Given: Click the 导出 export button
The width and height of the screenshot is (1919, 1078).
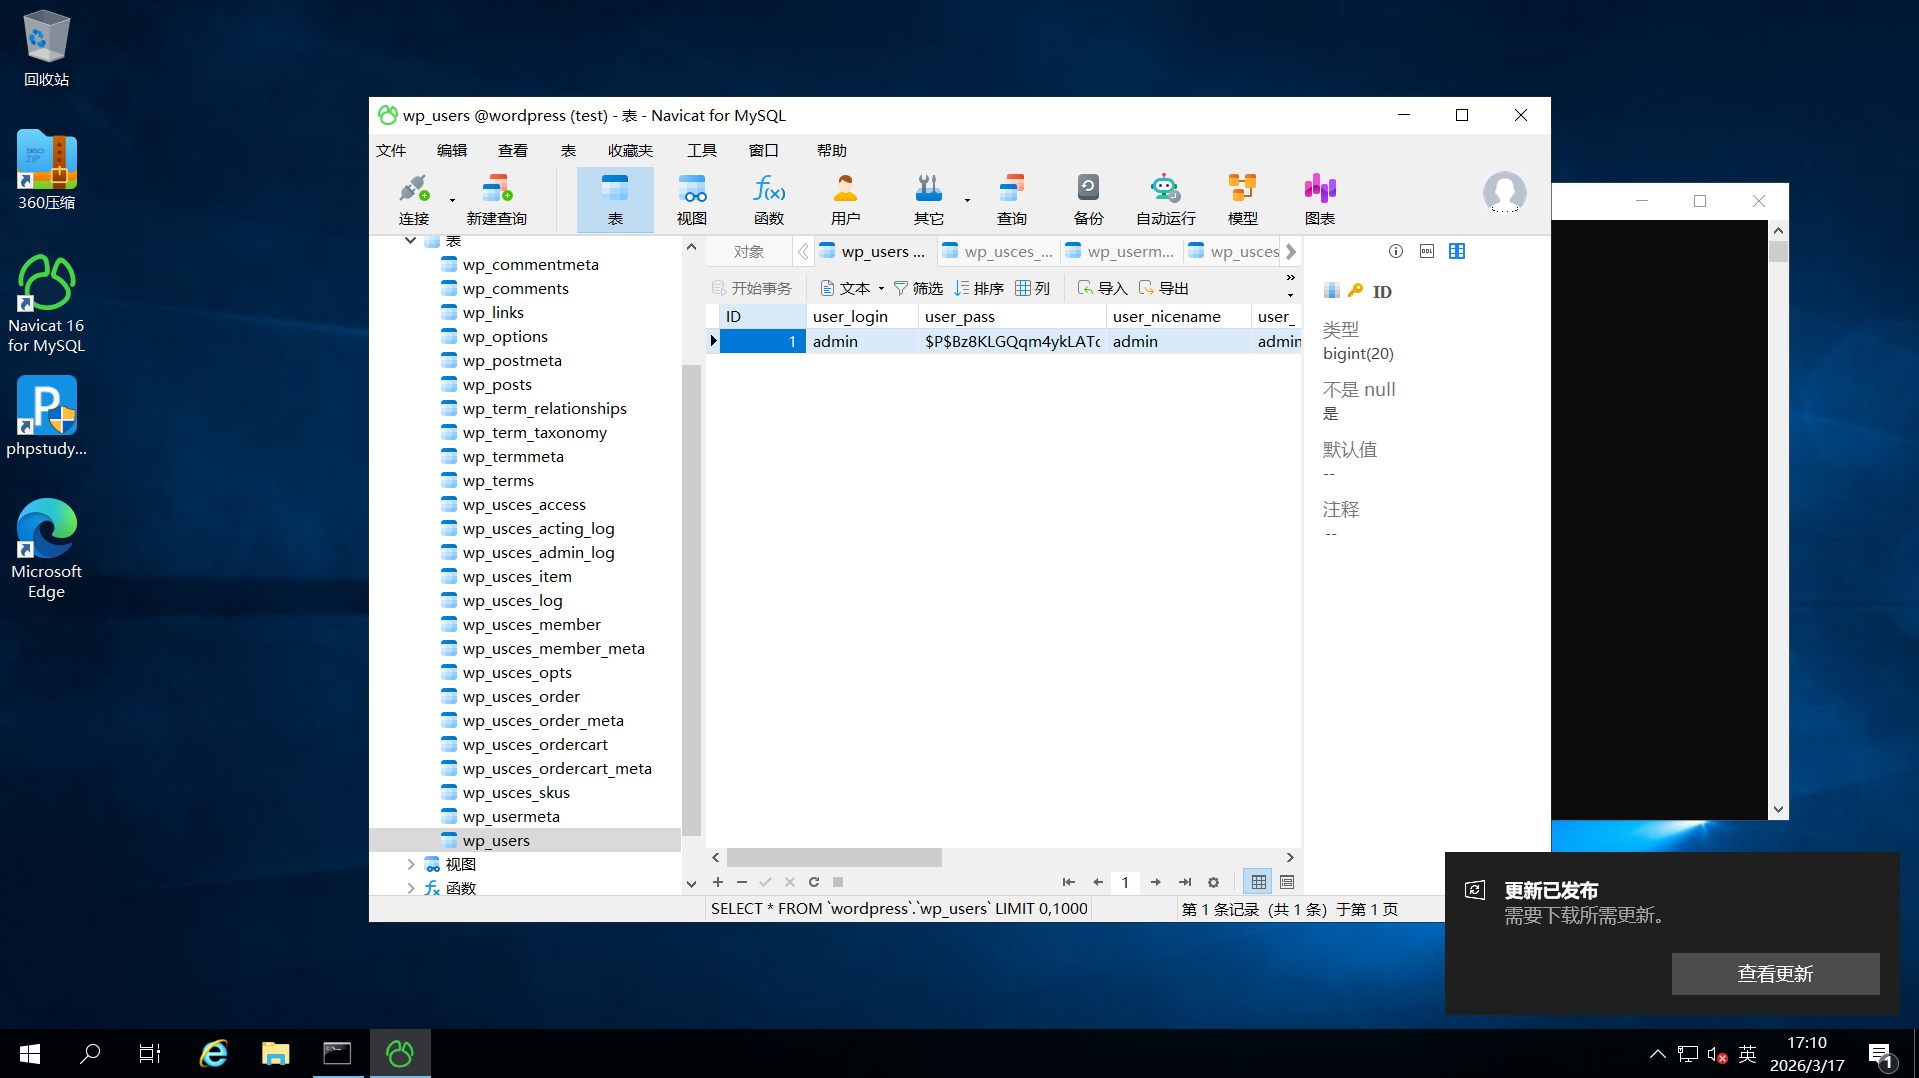Looking at the screenshot, I should pos(1163,289).
